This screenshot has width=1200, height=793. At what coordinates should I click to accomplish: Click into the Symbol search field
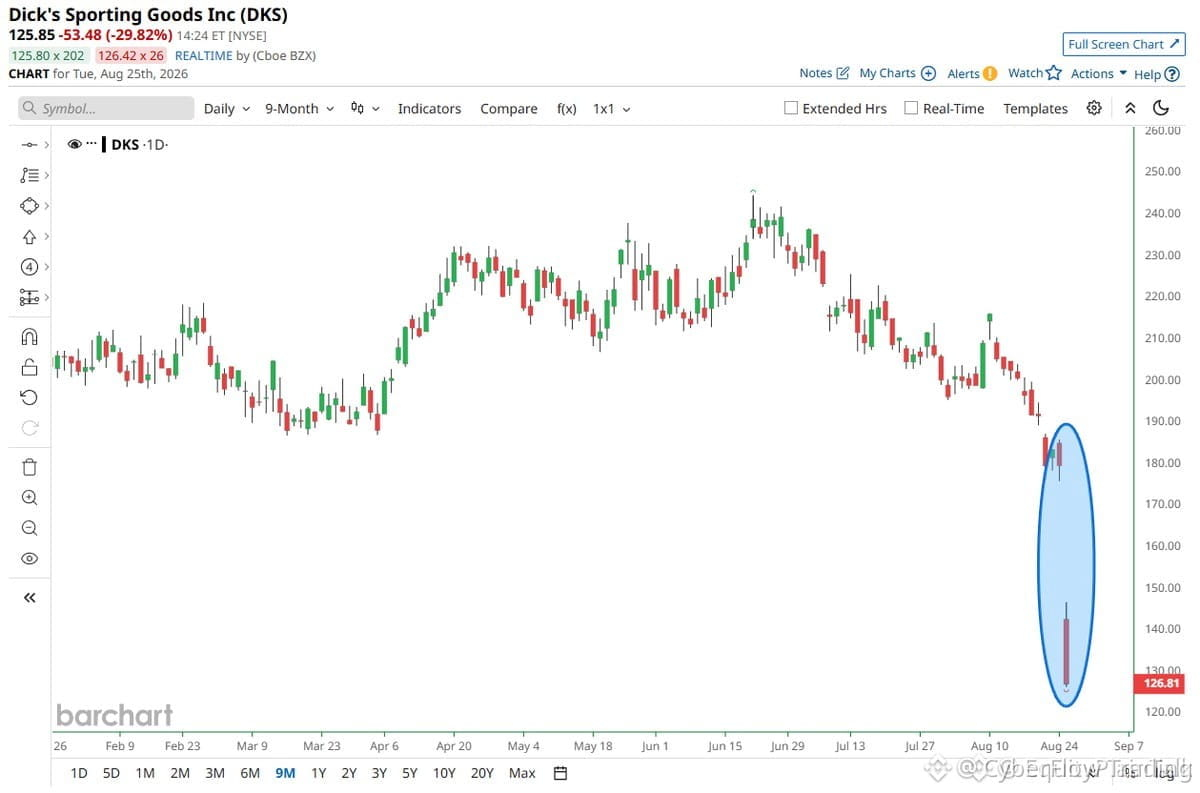[x=106, y=108]
